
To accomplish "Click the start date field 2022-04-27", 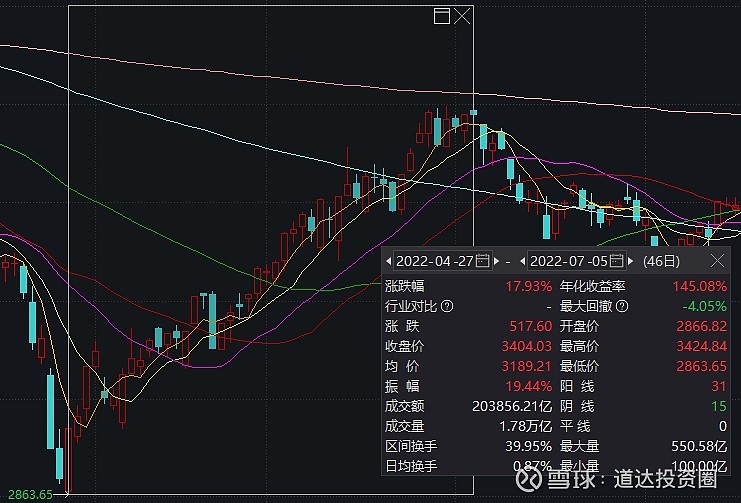I will [442, 261].
